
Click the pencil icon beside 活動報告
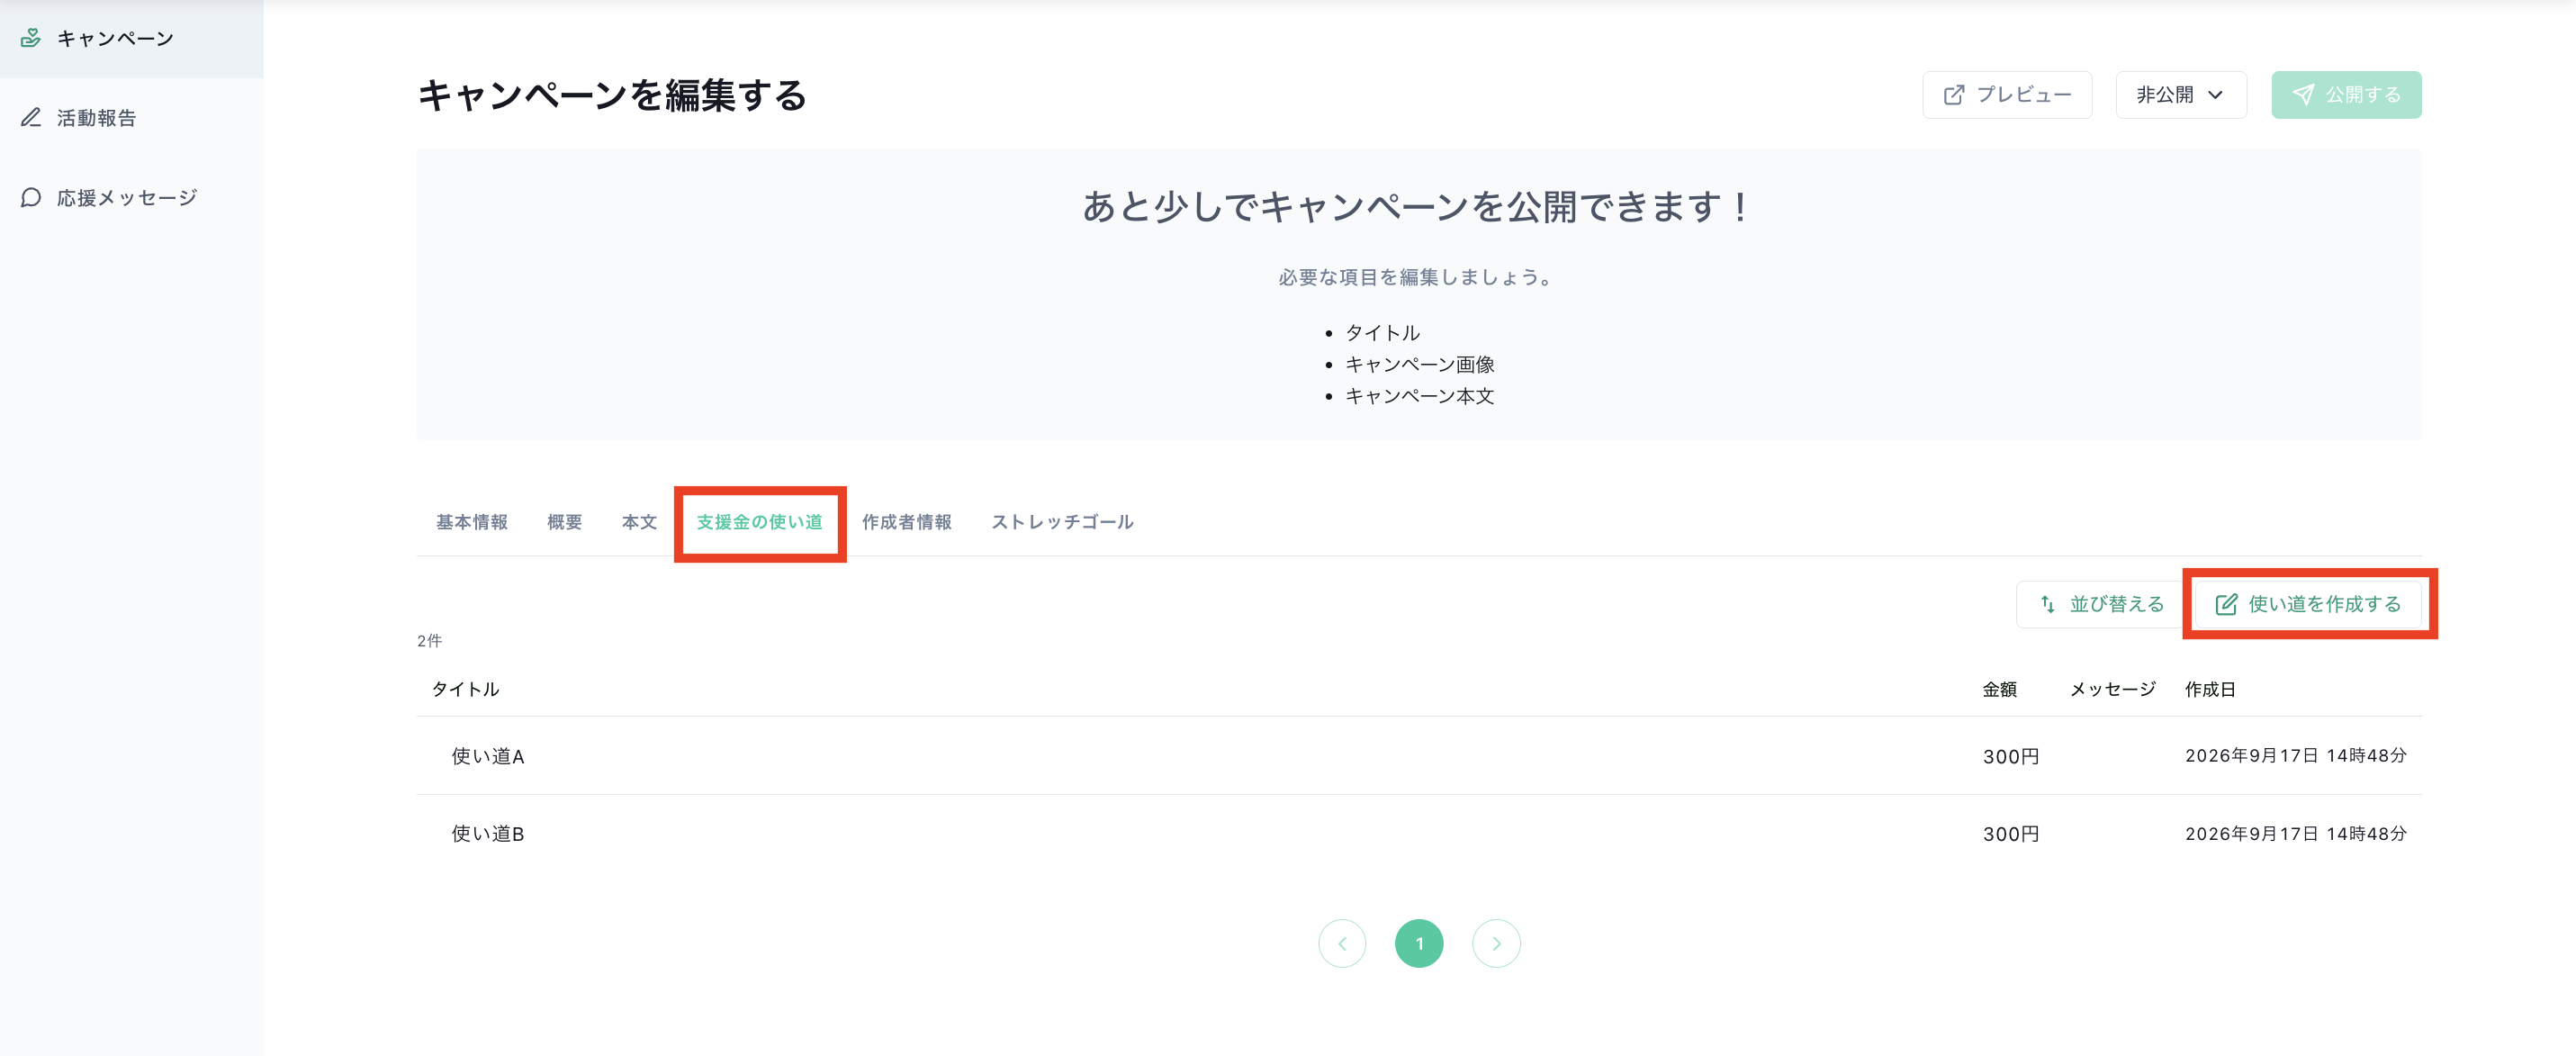click(31, 118)
